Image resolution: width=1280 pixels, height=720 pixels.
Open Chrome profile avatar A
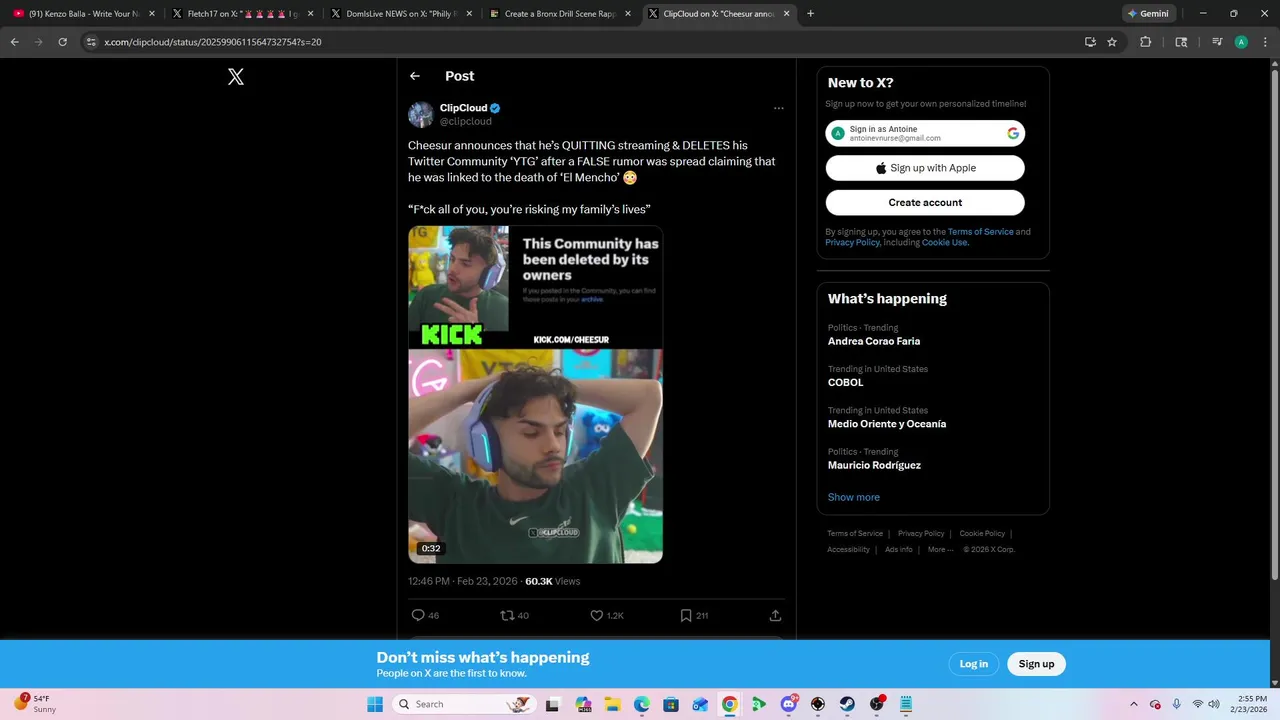pyautogui.click(x=1241, y=42)
